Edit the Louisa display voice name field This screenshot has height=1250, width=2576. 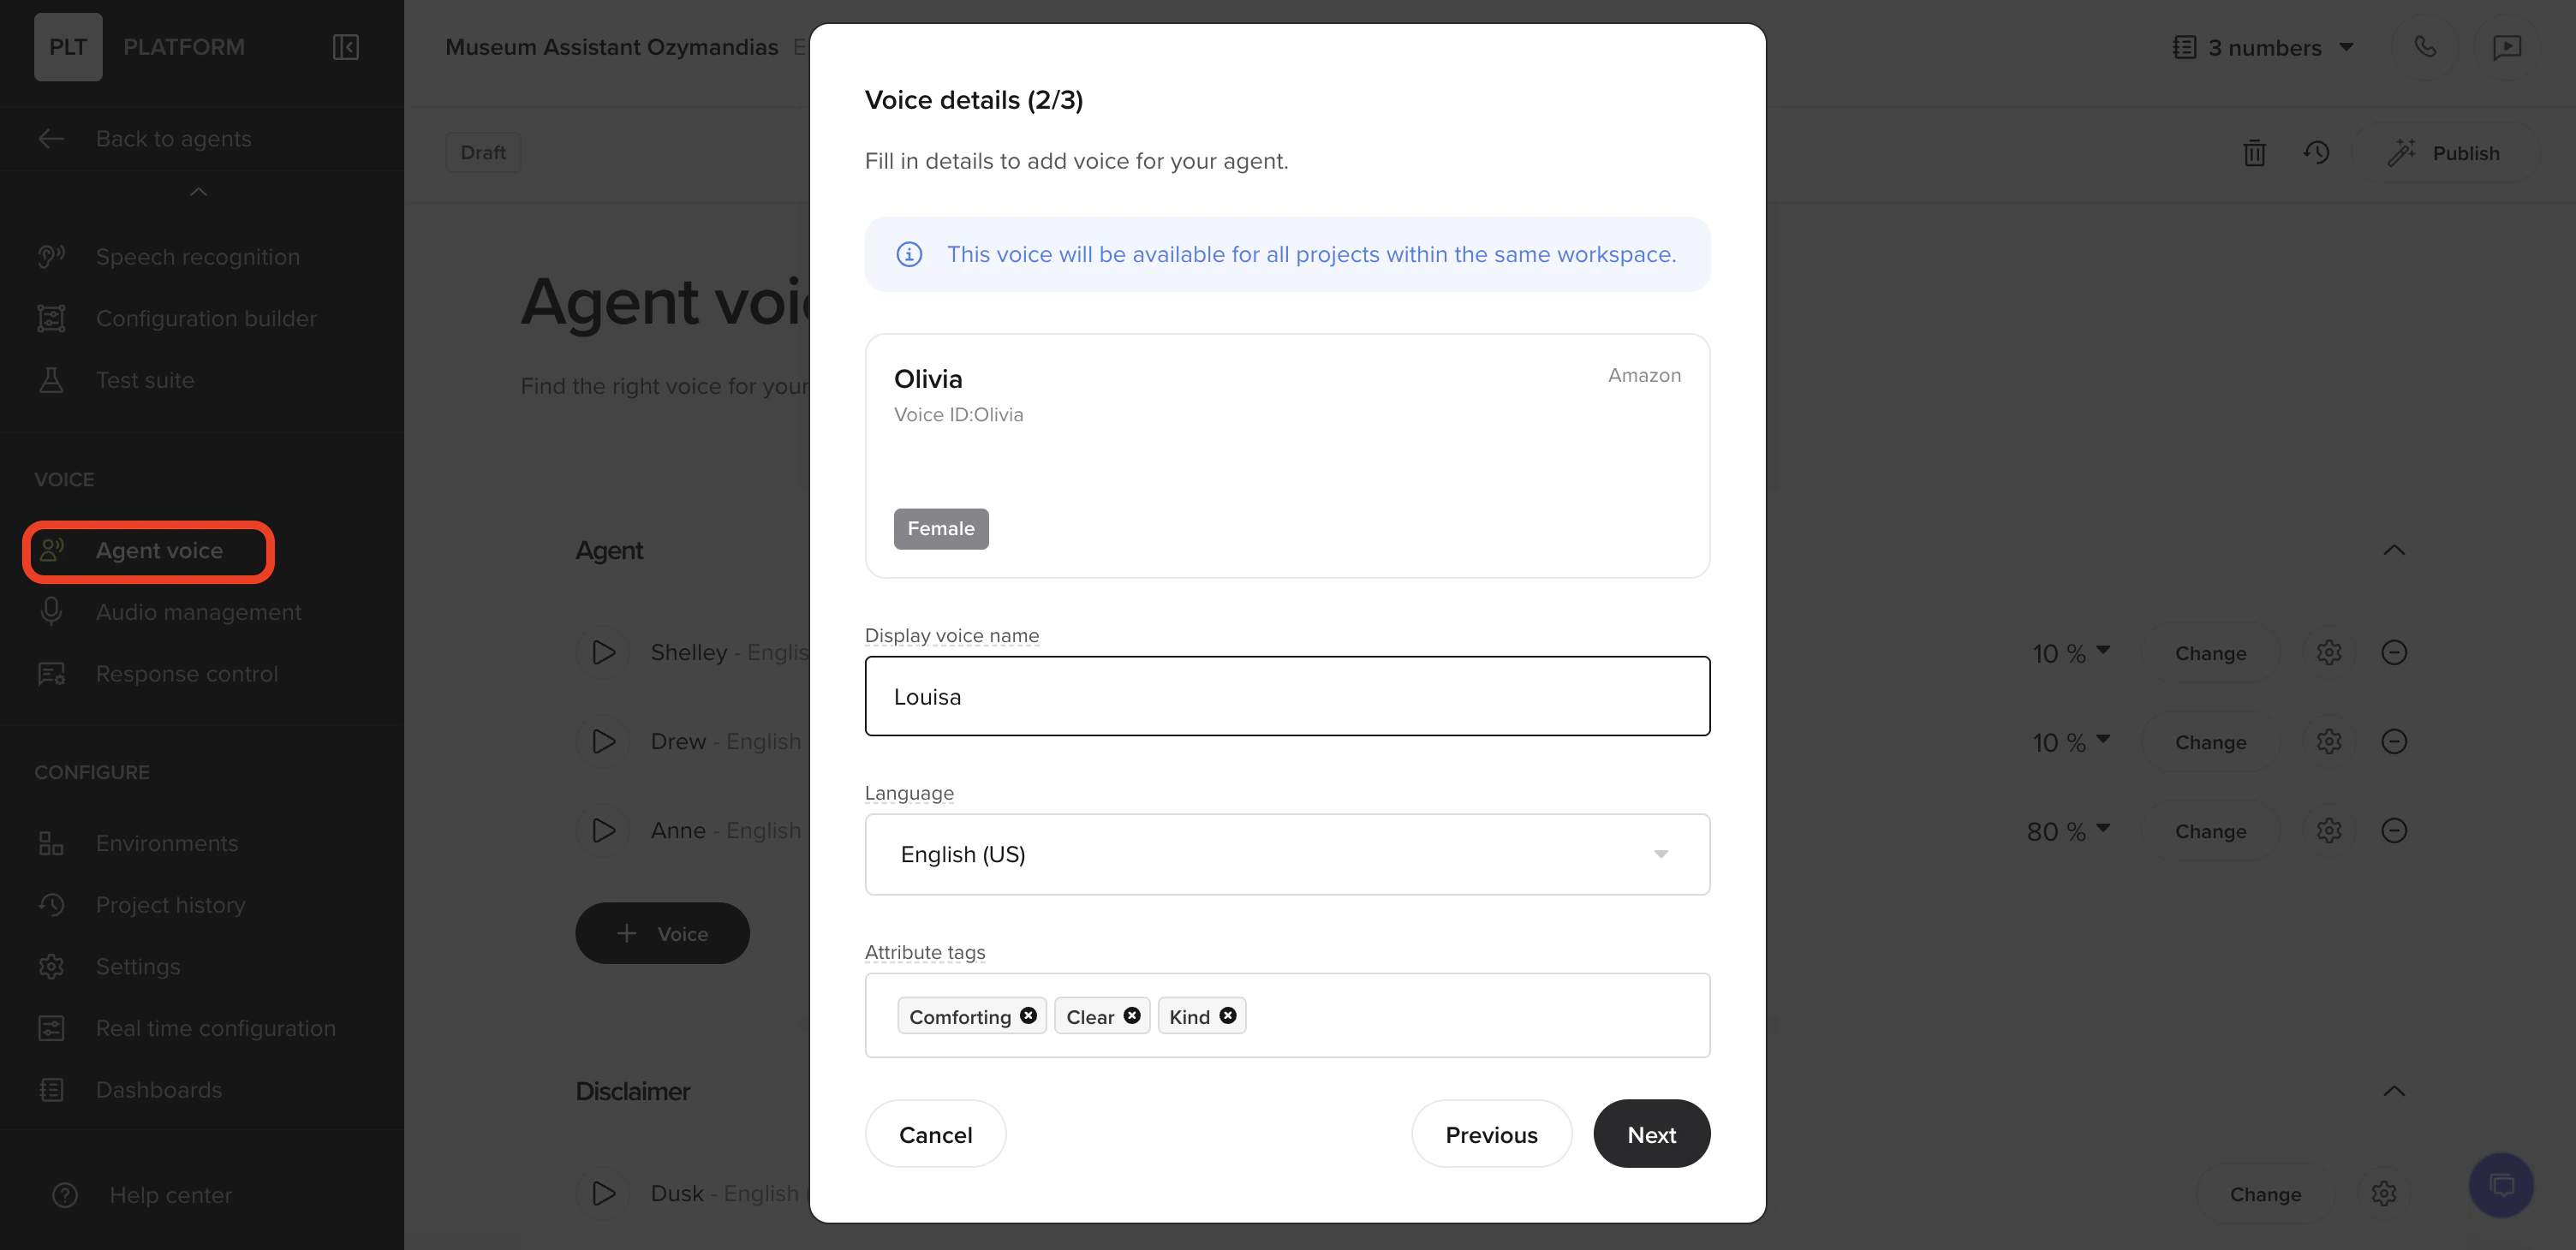(1286, 696)
